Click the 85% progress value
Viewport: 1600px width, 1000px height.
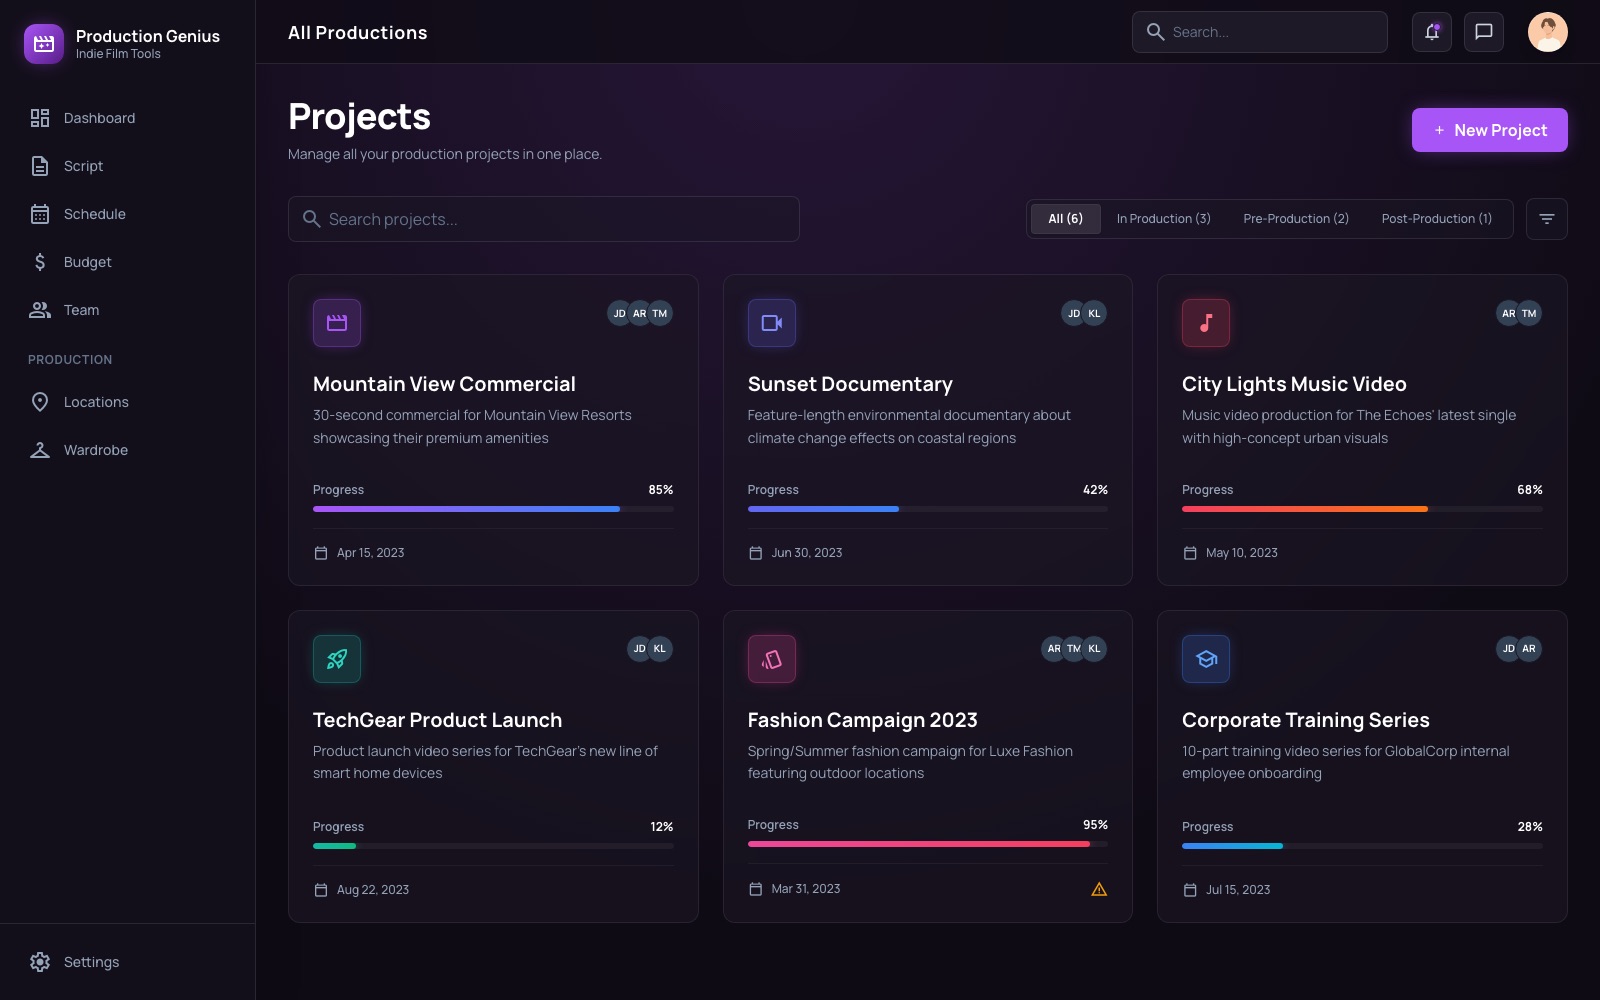(x=661, y=490)
